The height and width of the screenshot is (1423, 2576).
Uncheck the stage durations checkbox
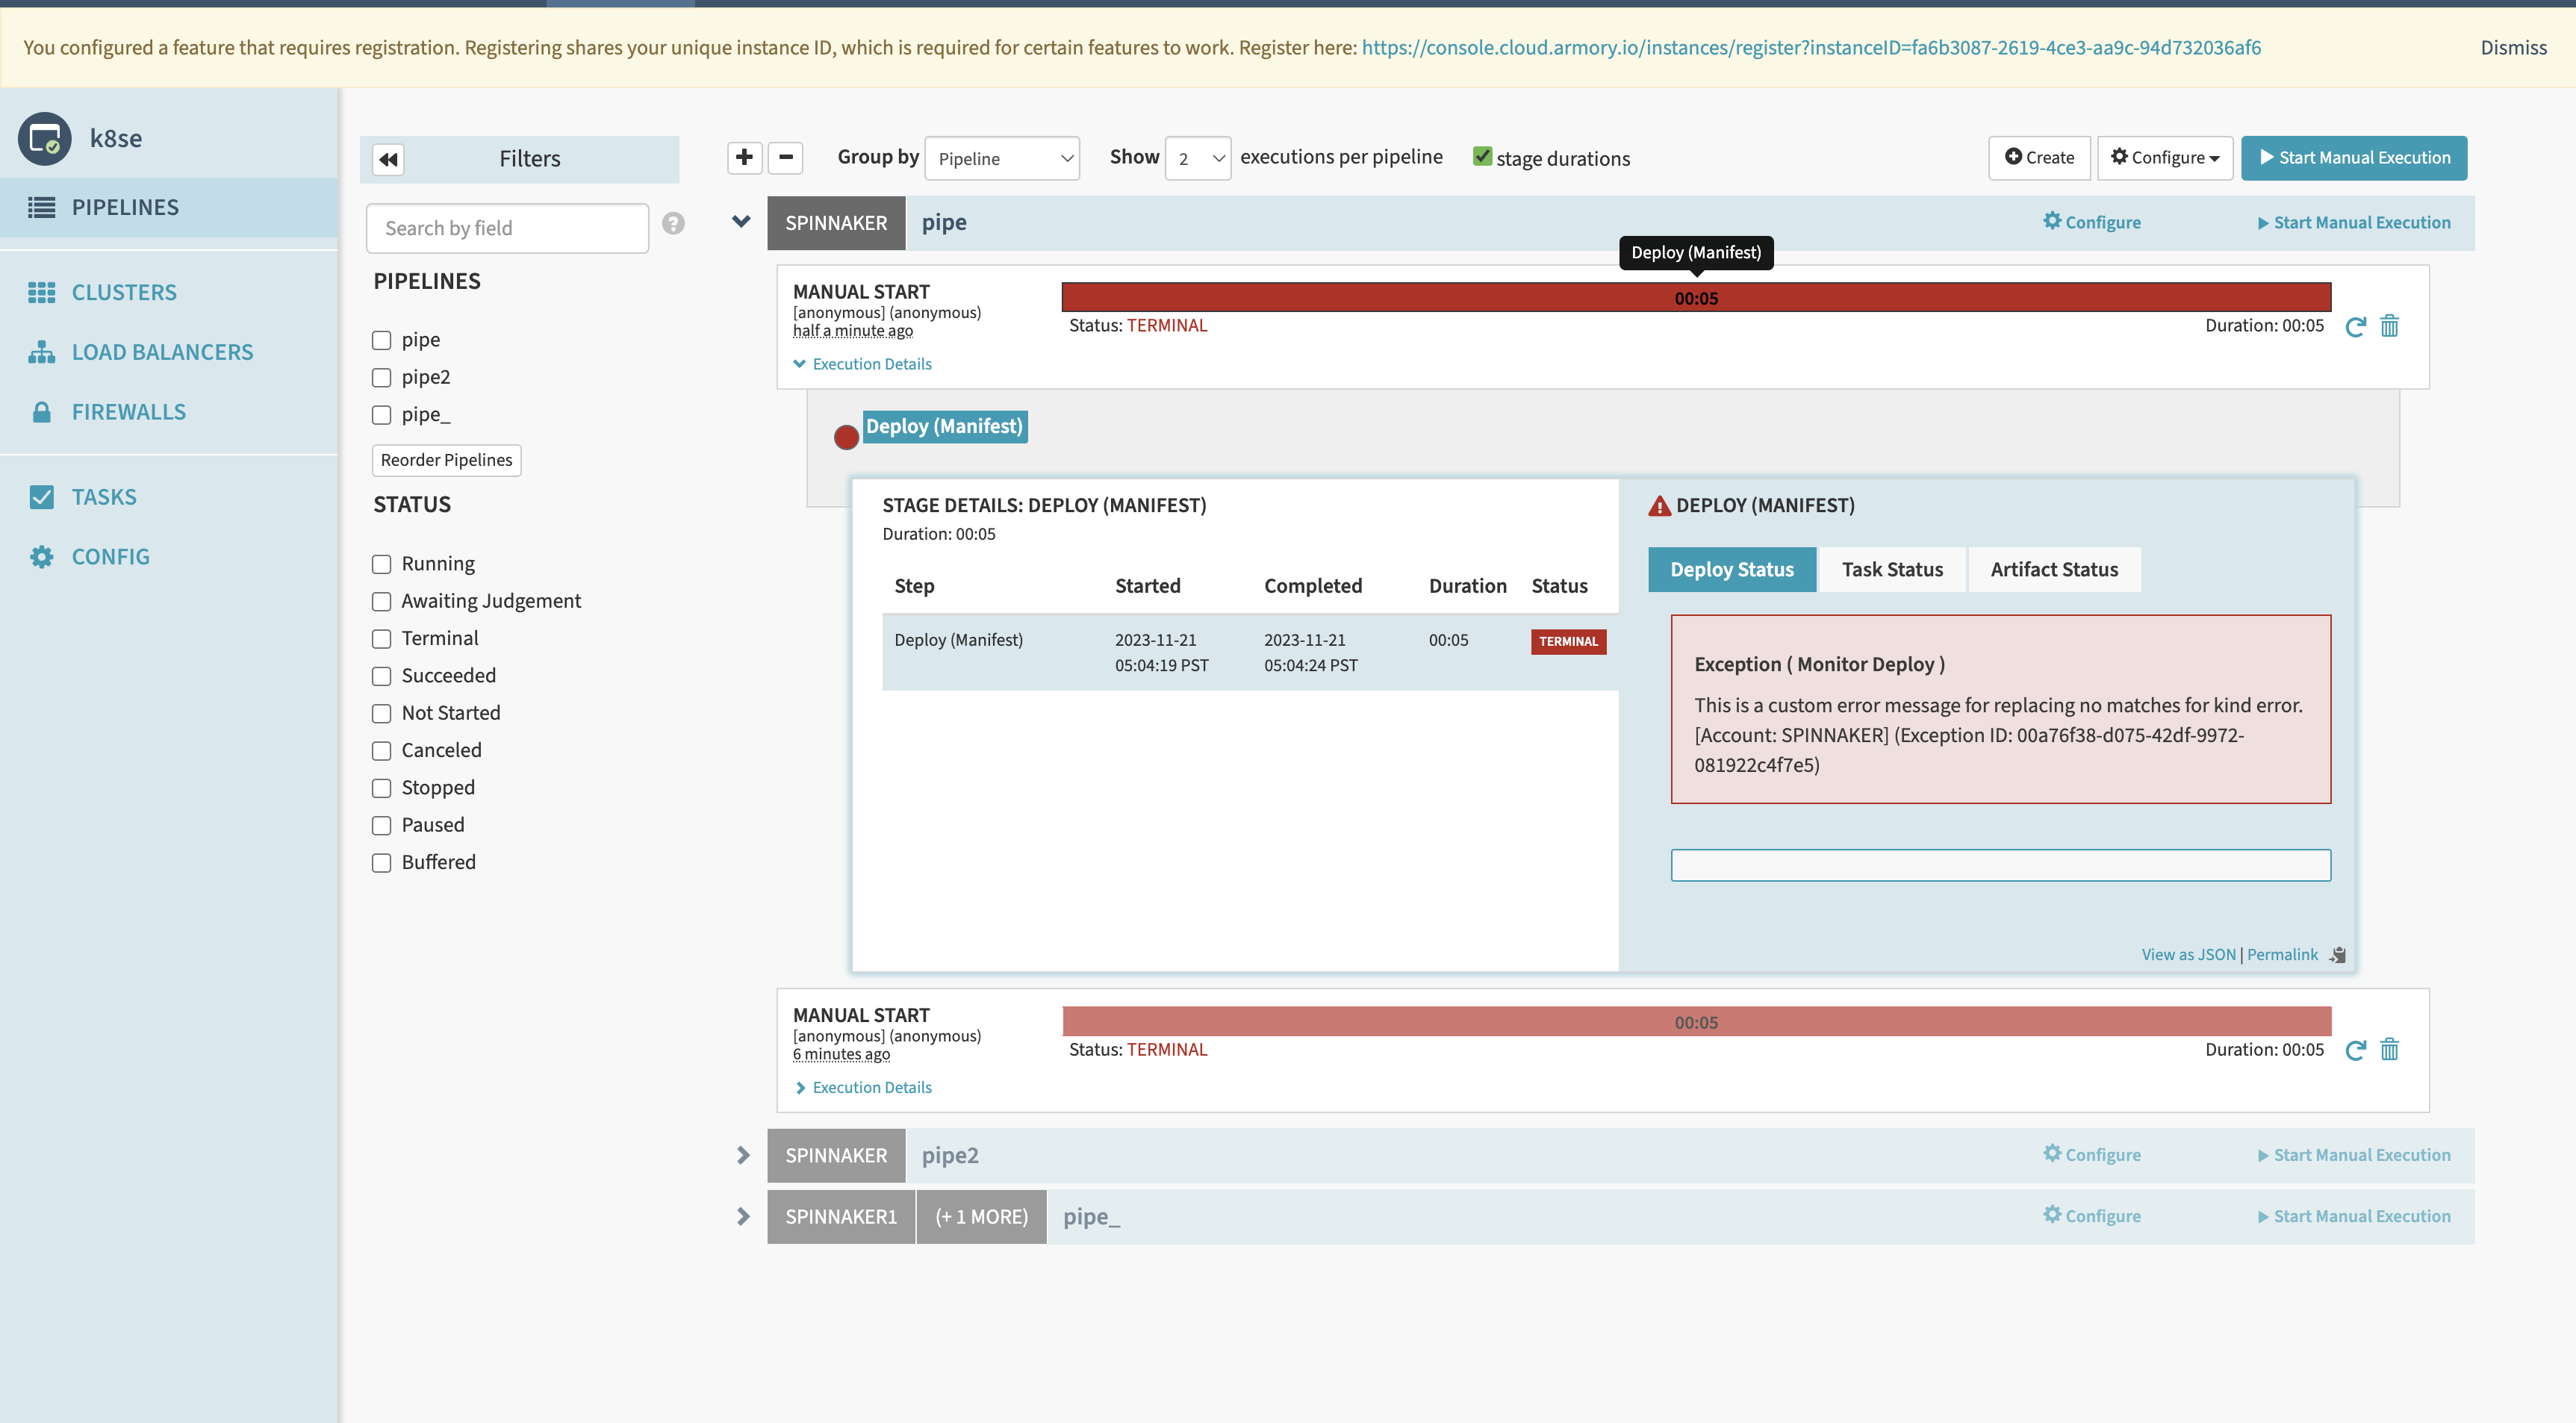click(1482, 157)
